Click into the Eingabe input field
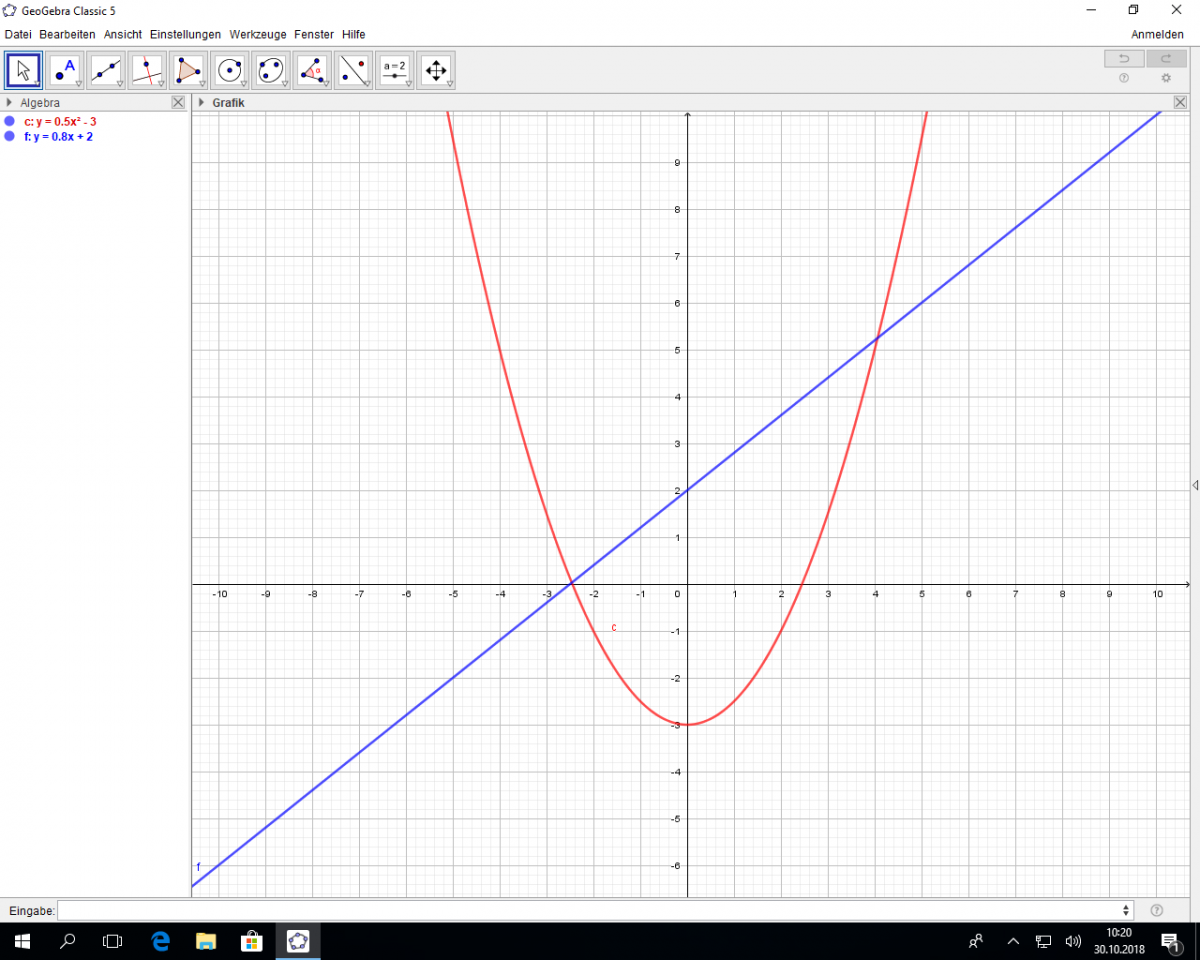The height and width of the screenshot is (960, 1200). click(x=590, y=910)
